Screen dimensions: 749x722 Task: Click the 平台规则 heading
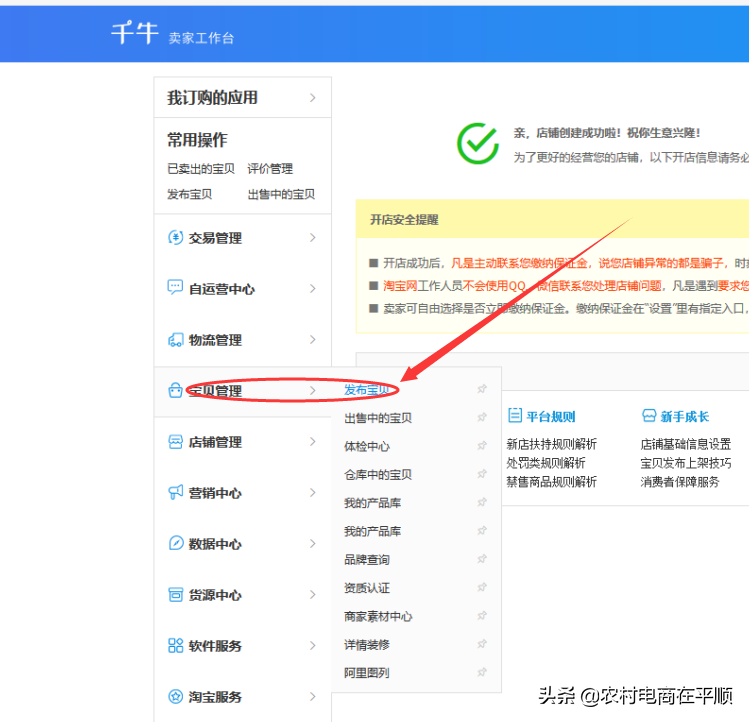(x=551, y=416)
